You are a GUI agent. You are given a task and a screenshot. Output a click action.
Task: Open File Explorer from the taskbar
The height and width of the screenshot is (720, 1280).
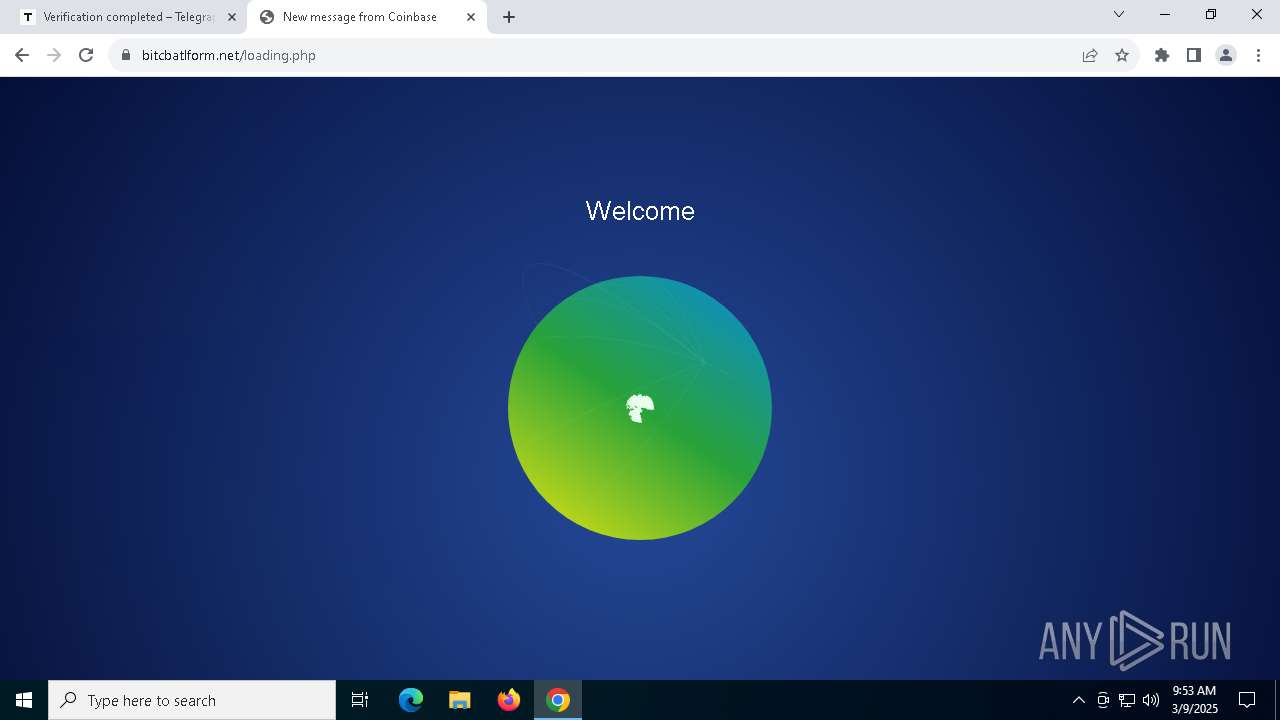(x=460, y=700)
